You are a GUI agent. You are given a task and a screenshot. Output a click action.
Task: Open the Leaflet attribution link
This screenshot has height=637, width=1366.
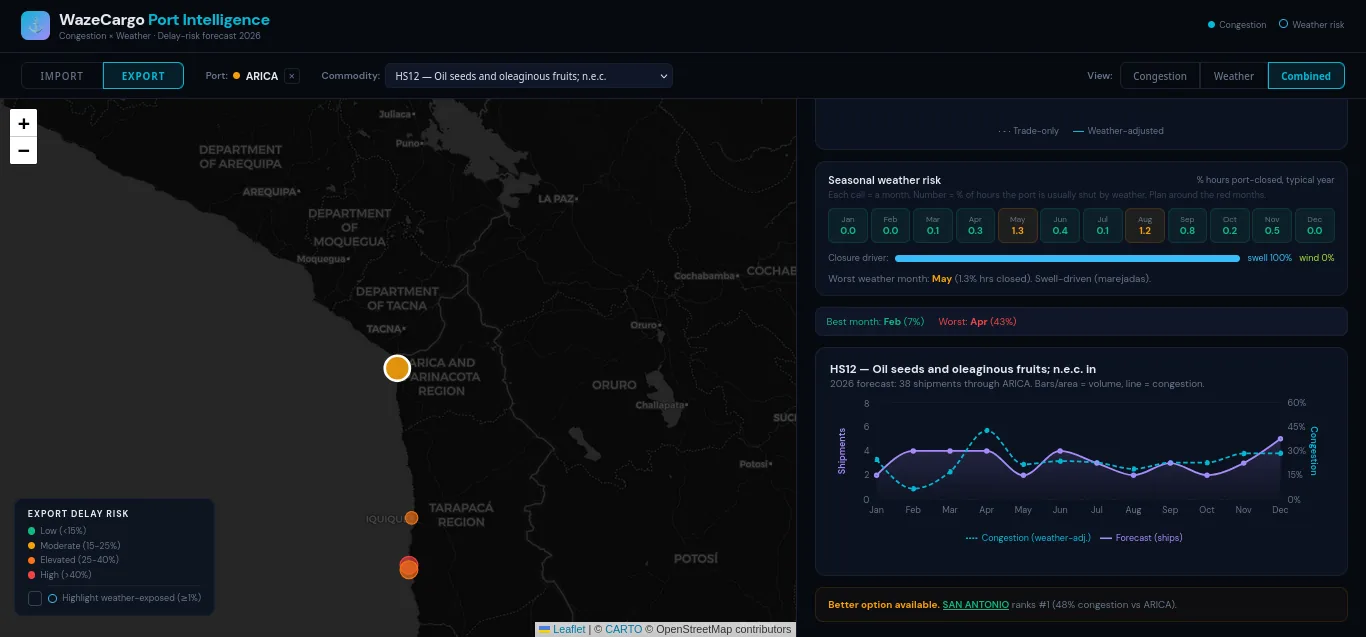pos(562,629)
